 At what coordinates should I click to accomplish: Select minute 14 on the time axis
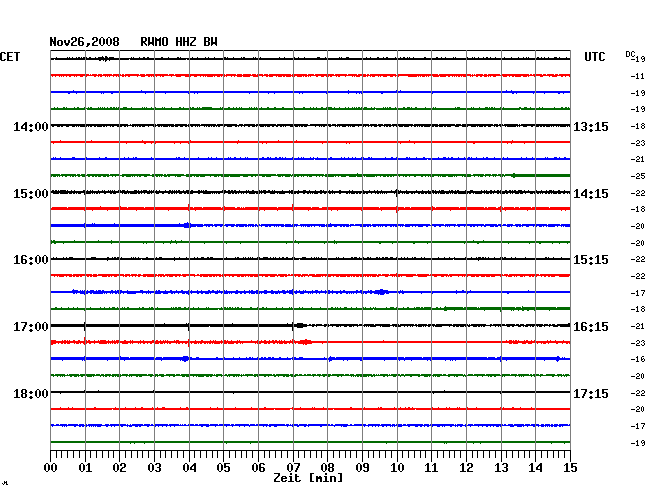(x=535, y=468)
